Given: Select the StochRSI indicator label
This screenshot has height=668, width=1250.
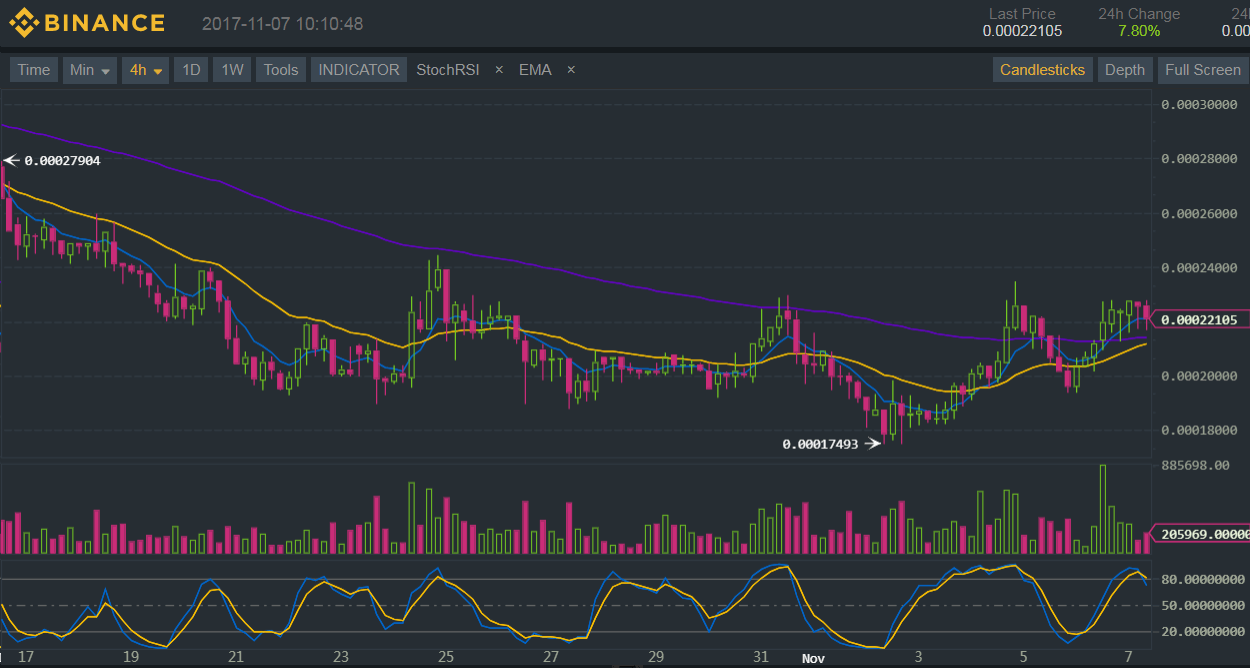Looking at the screenshot, I should (448, 70).
